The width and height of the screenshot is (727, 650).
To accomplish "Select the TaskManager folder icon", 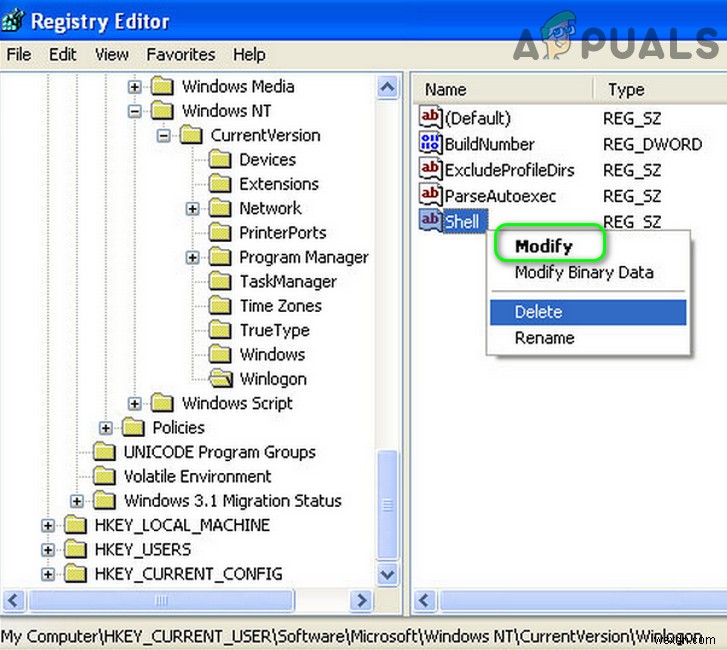I will coord(220,281).
